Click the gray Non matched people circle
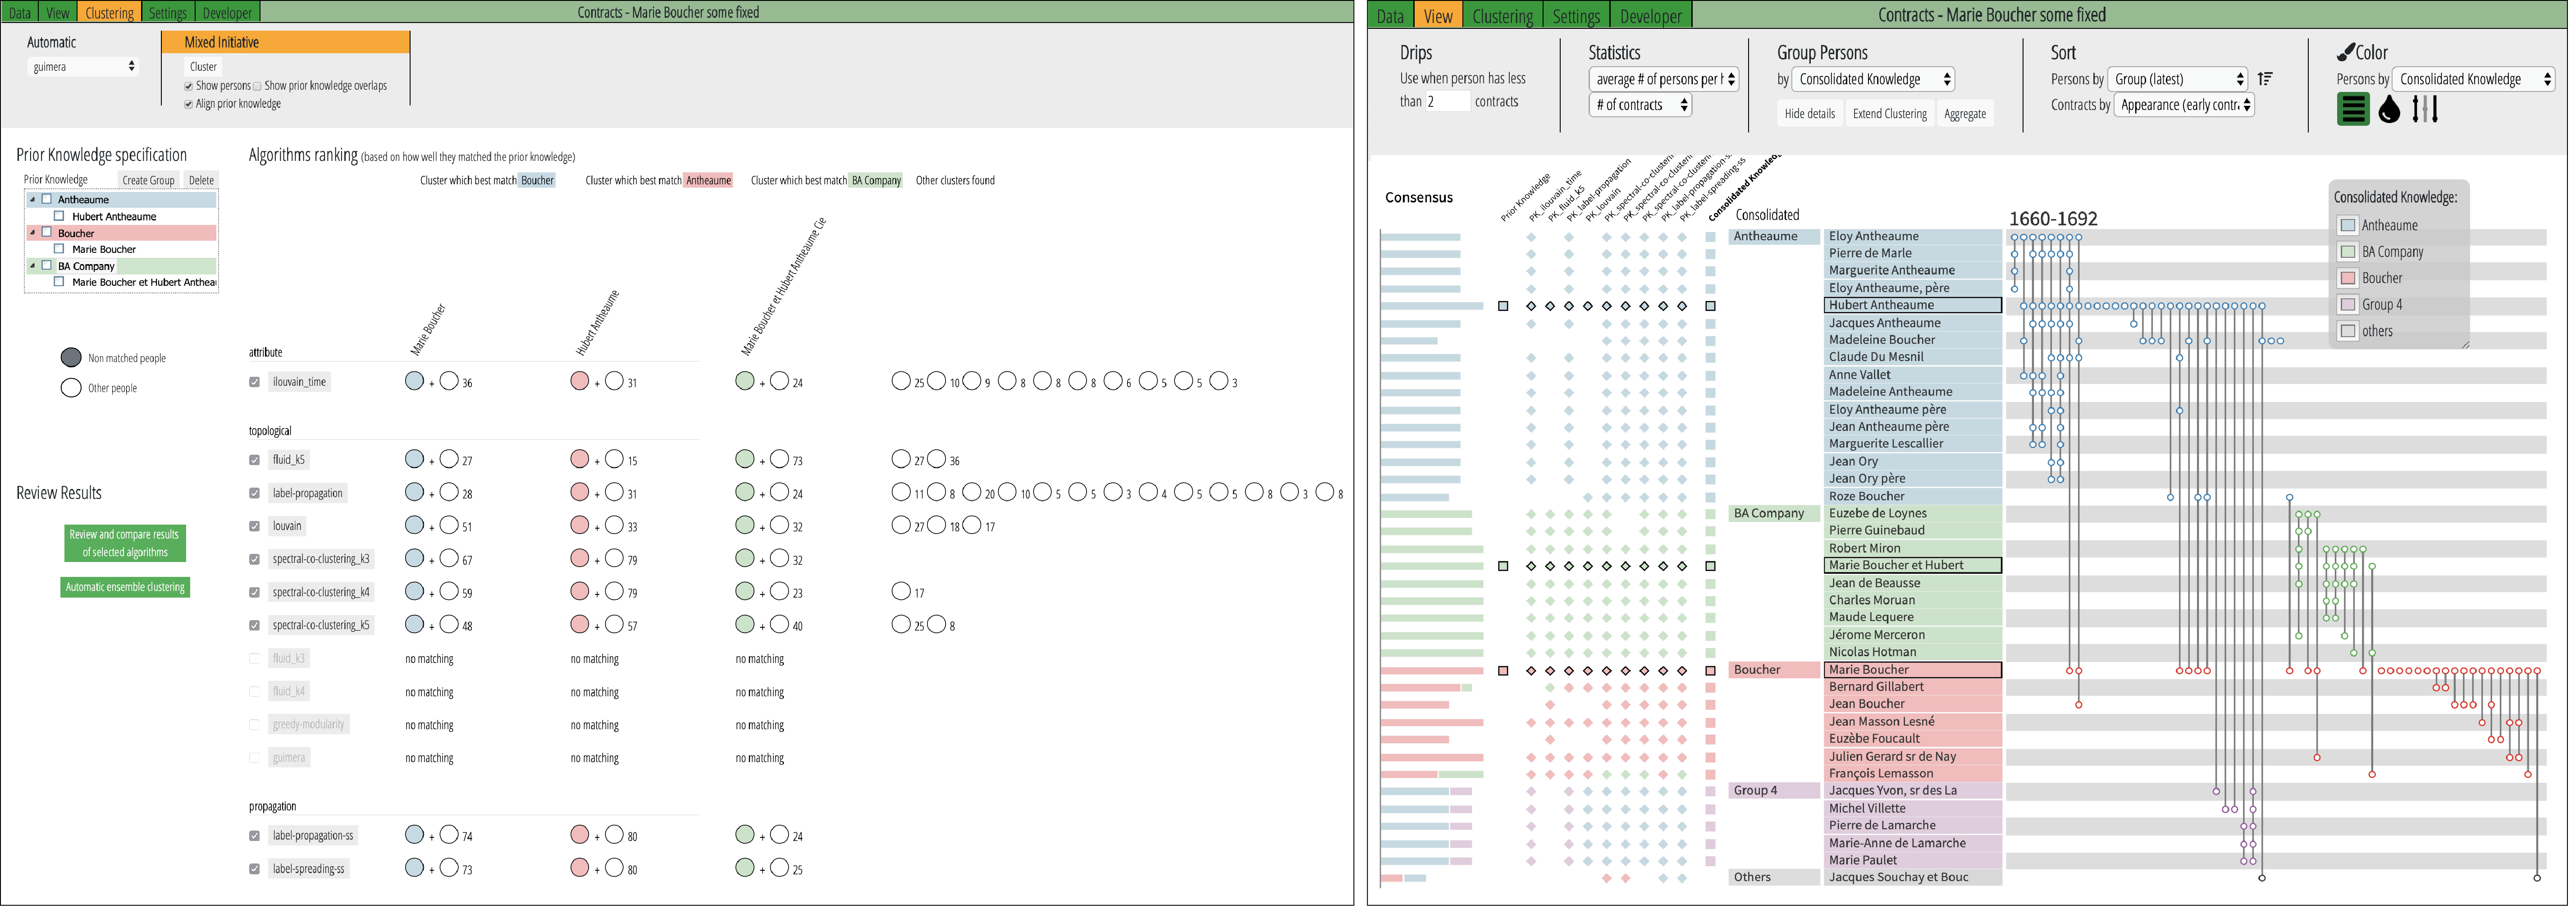 [71, 358]
